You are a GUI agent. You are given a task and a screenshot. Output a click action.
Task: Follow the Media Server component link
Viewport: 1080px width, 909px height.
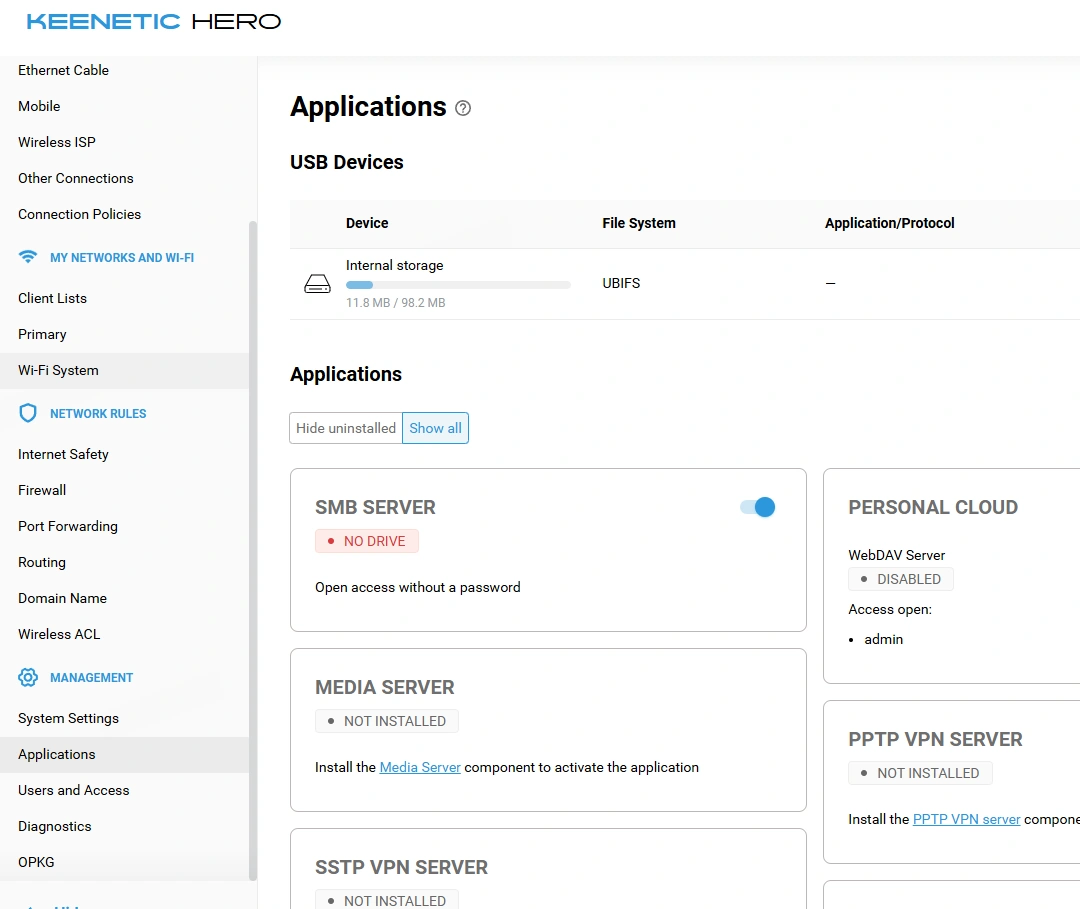(420, 767)
